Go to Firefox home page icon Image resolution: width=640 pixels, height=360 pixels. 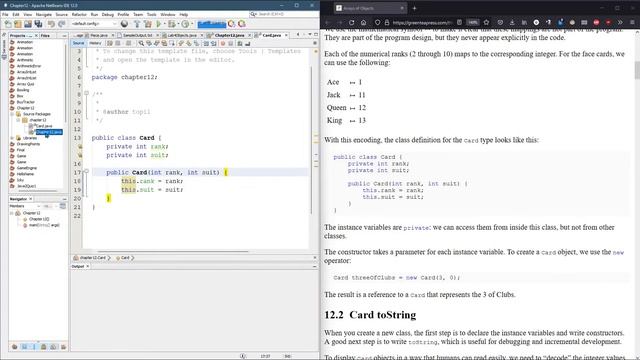click(x=363, y=22)
